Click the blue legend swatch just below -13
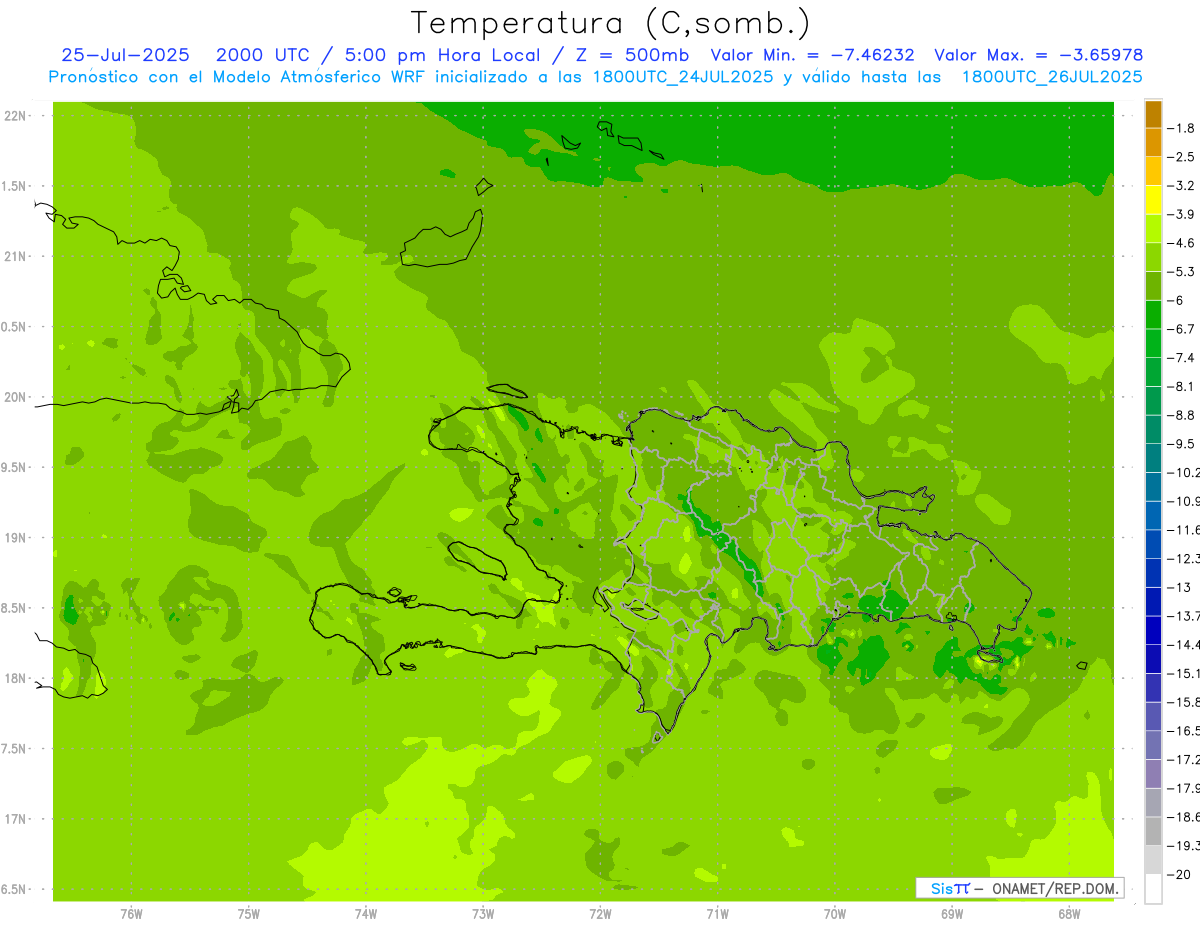Screen dimensions: 1200x927 [1153, 601]
